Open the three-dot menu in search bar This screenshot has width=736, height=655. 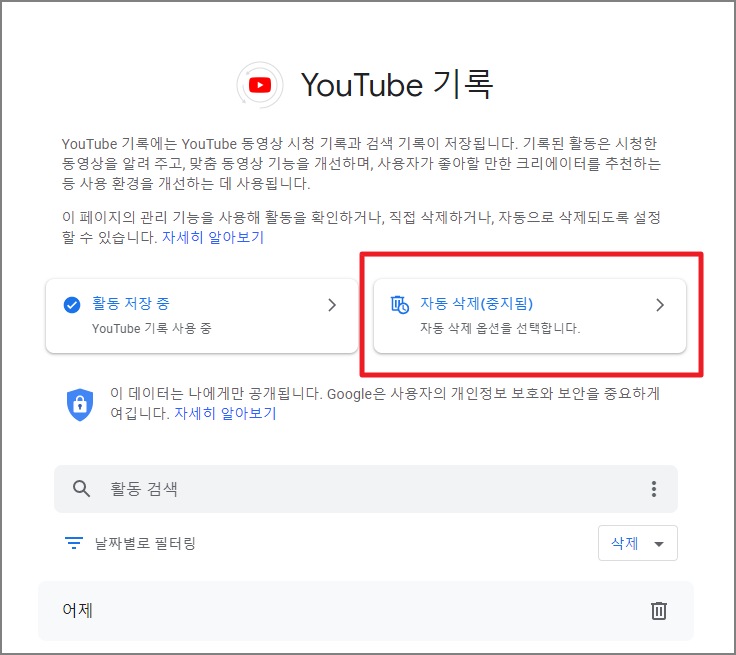coord(654,489)
